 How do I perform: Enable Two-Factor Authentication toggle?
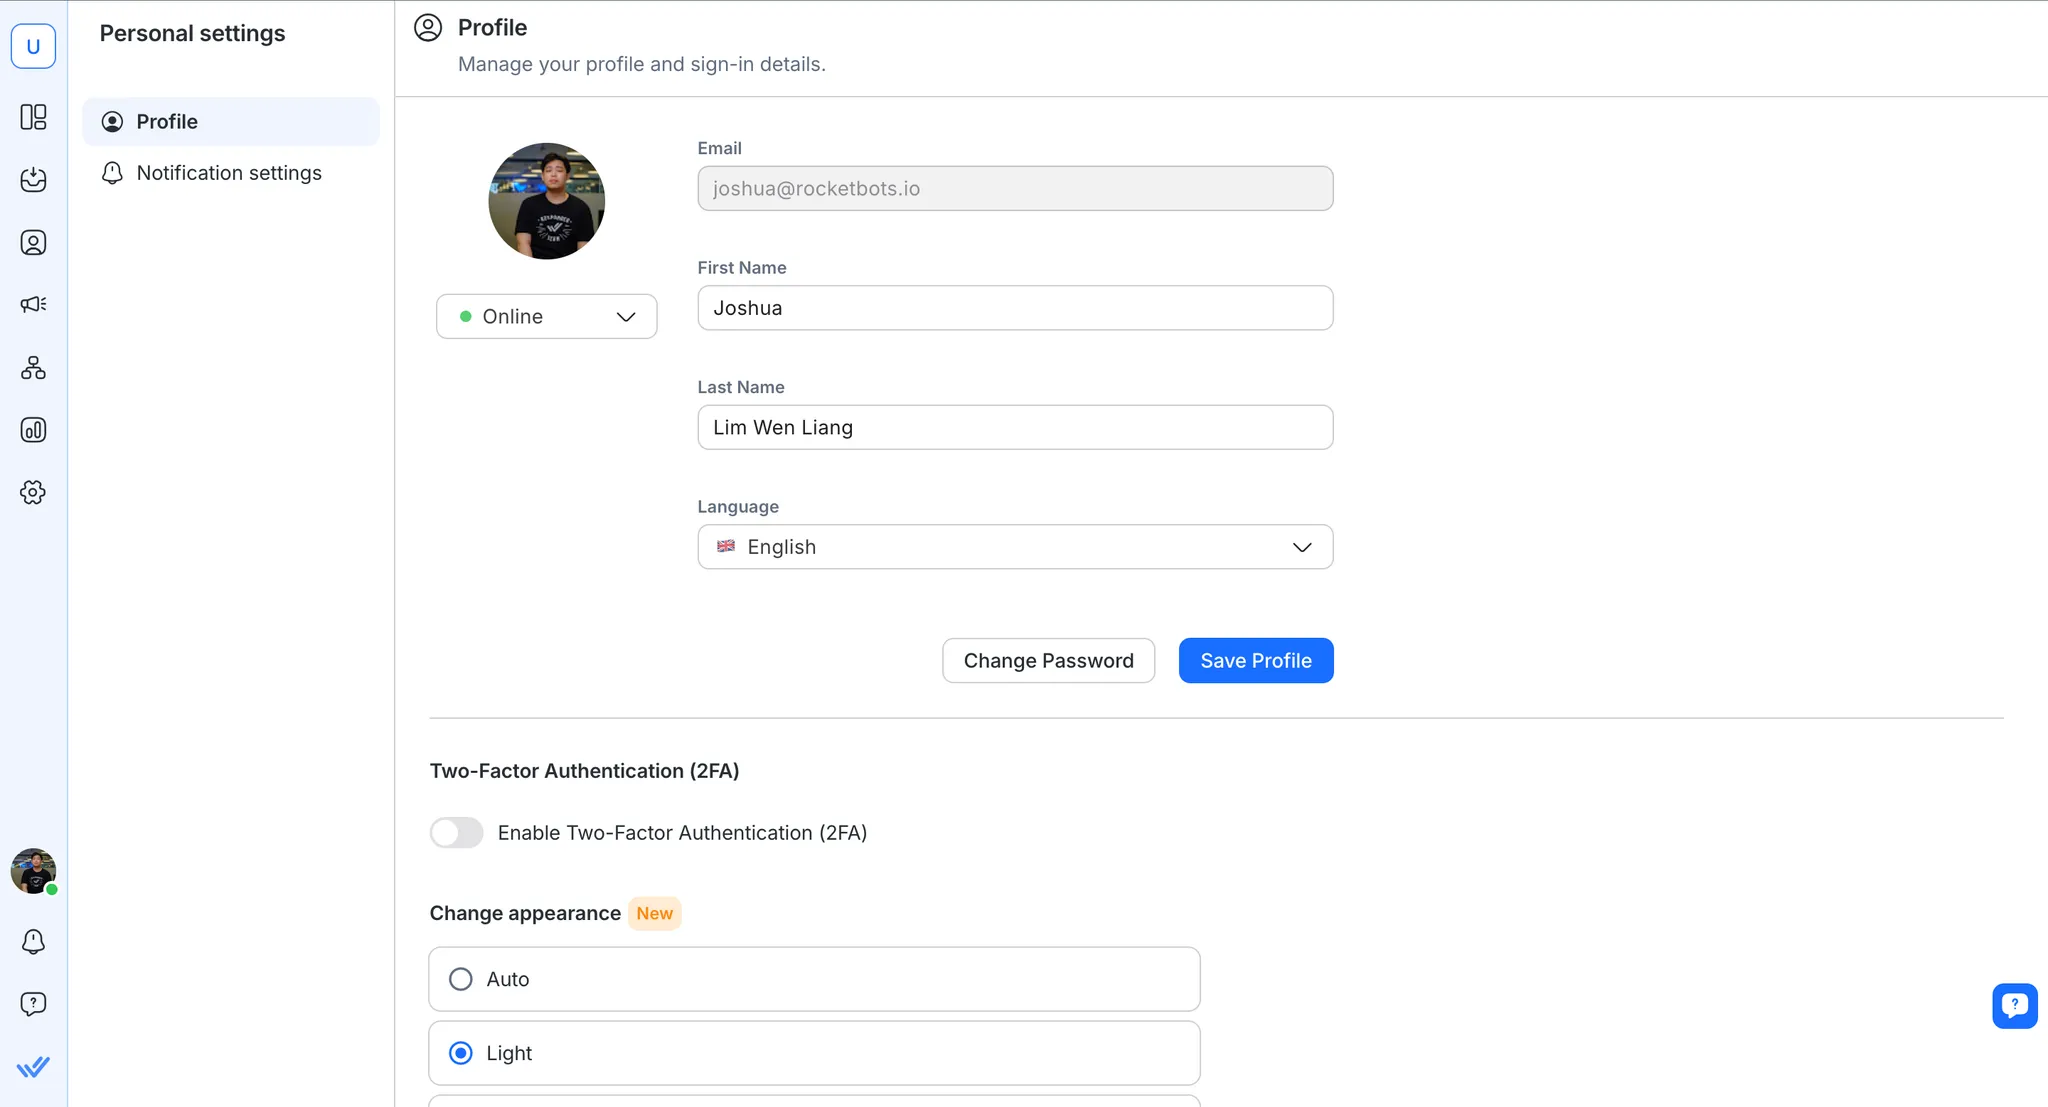(x=456, y=833)
